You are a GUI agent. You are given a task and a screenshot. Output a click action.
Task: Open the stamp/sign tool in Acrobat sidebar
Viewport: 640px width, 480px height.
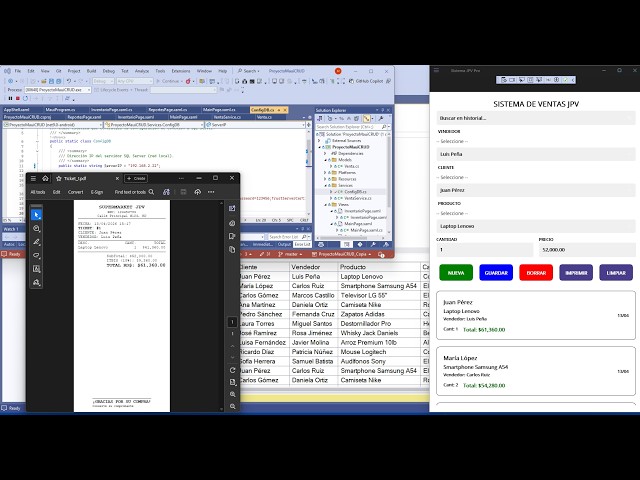coord(36,282)
